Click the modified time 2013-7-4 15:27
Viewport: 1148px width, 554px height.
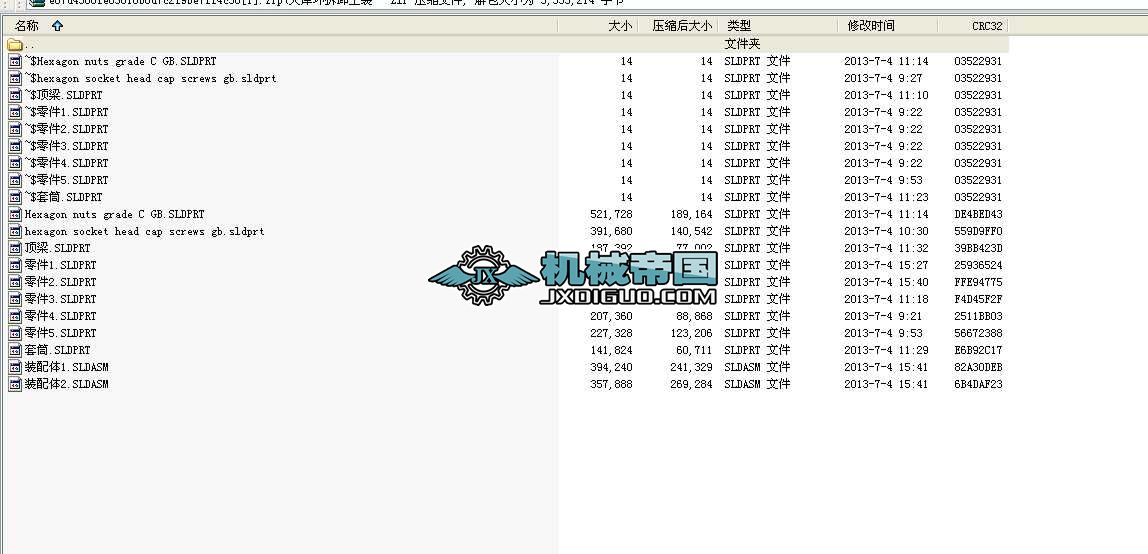click(886, 265)
